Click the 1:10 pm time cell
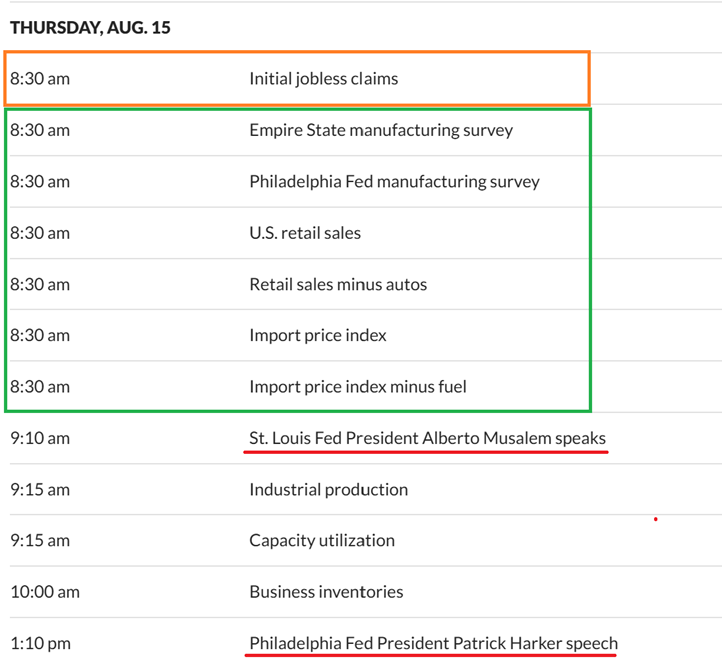 click(40, 643)
